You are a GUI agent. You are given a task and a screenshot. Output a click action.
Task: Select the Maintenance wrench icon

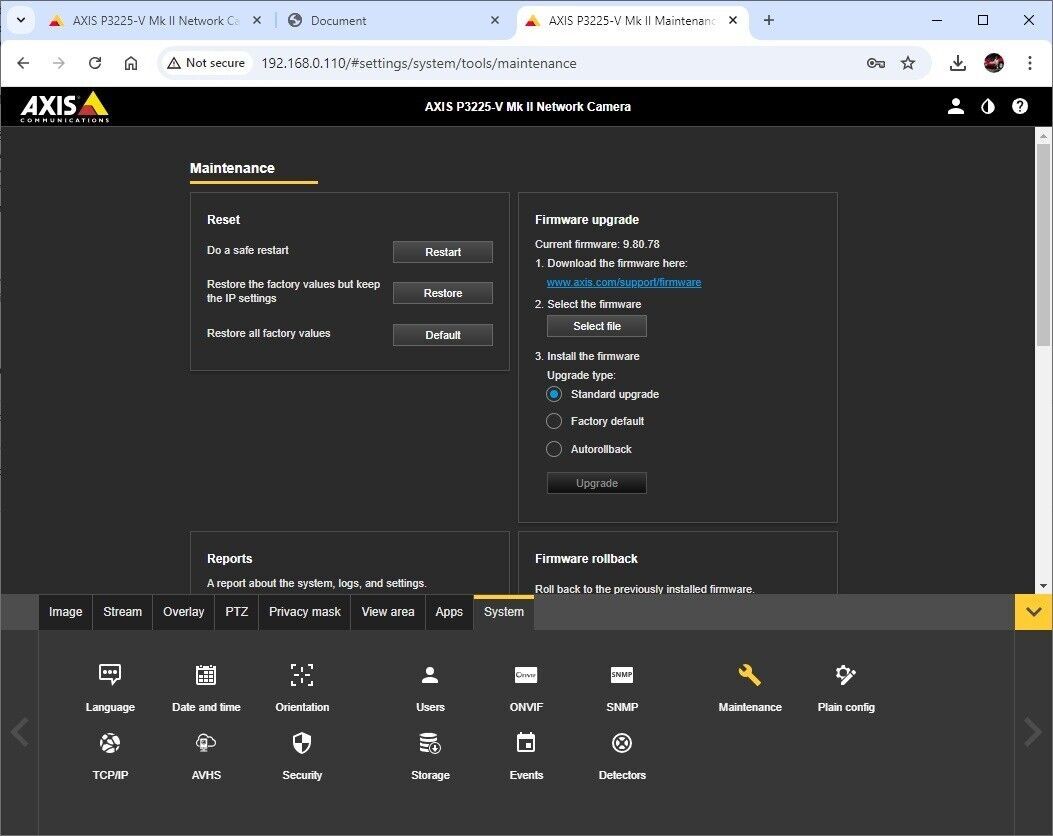coord(749,674)
